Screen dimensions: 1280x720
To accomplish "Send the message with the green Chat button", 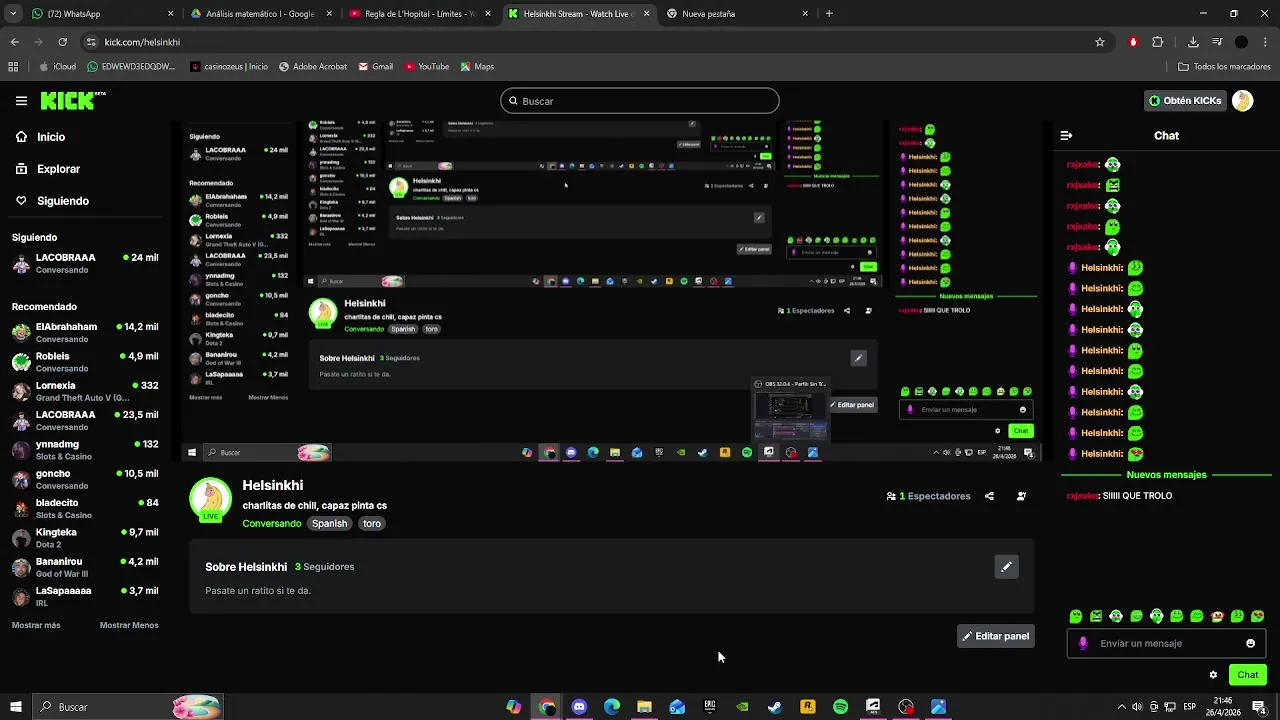I will (x=1247, y=675).
